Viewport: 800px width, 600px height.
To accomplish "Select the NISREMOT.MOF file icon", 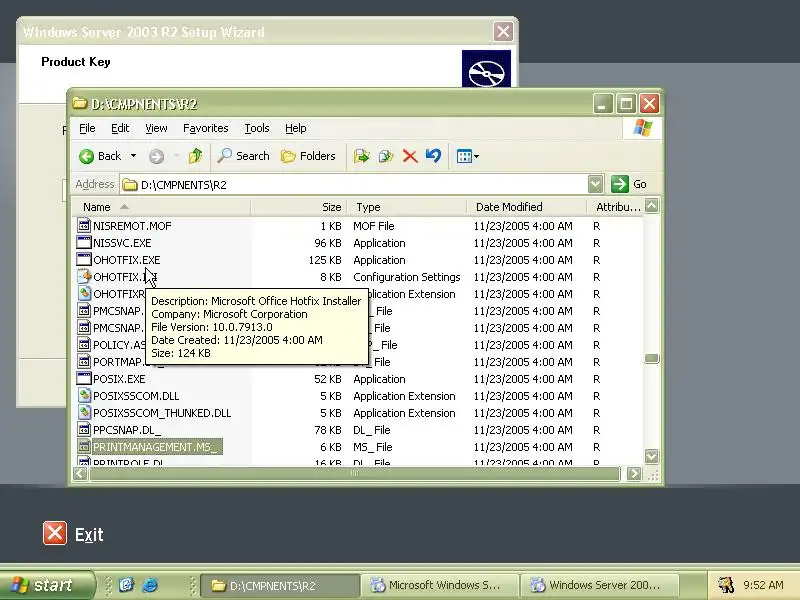I will [x=84, y=225].
